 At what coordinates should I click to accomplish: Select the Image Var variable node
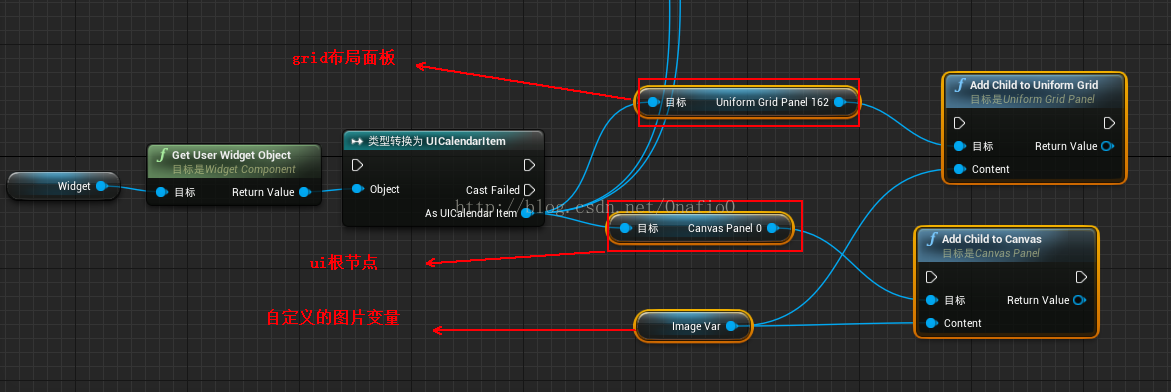pyautogui.click(x=693, y=326)
